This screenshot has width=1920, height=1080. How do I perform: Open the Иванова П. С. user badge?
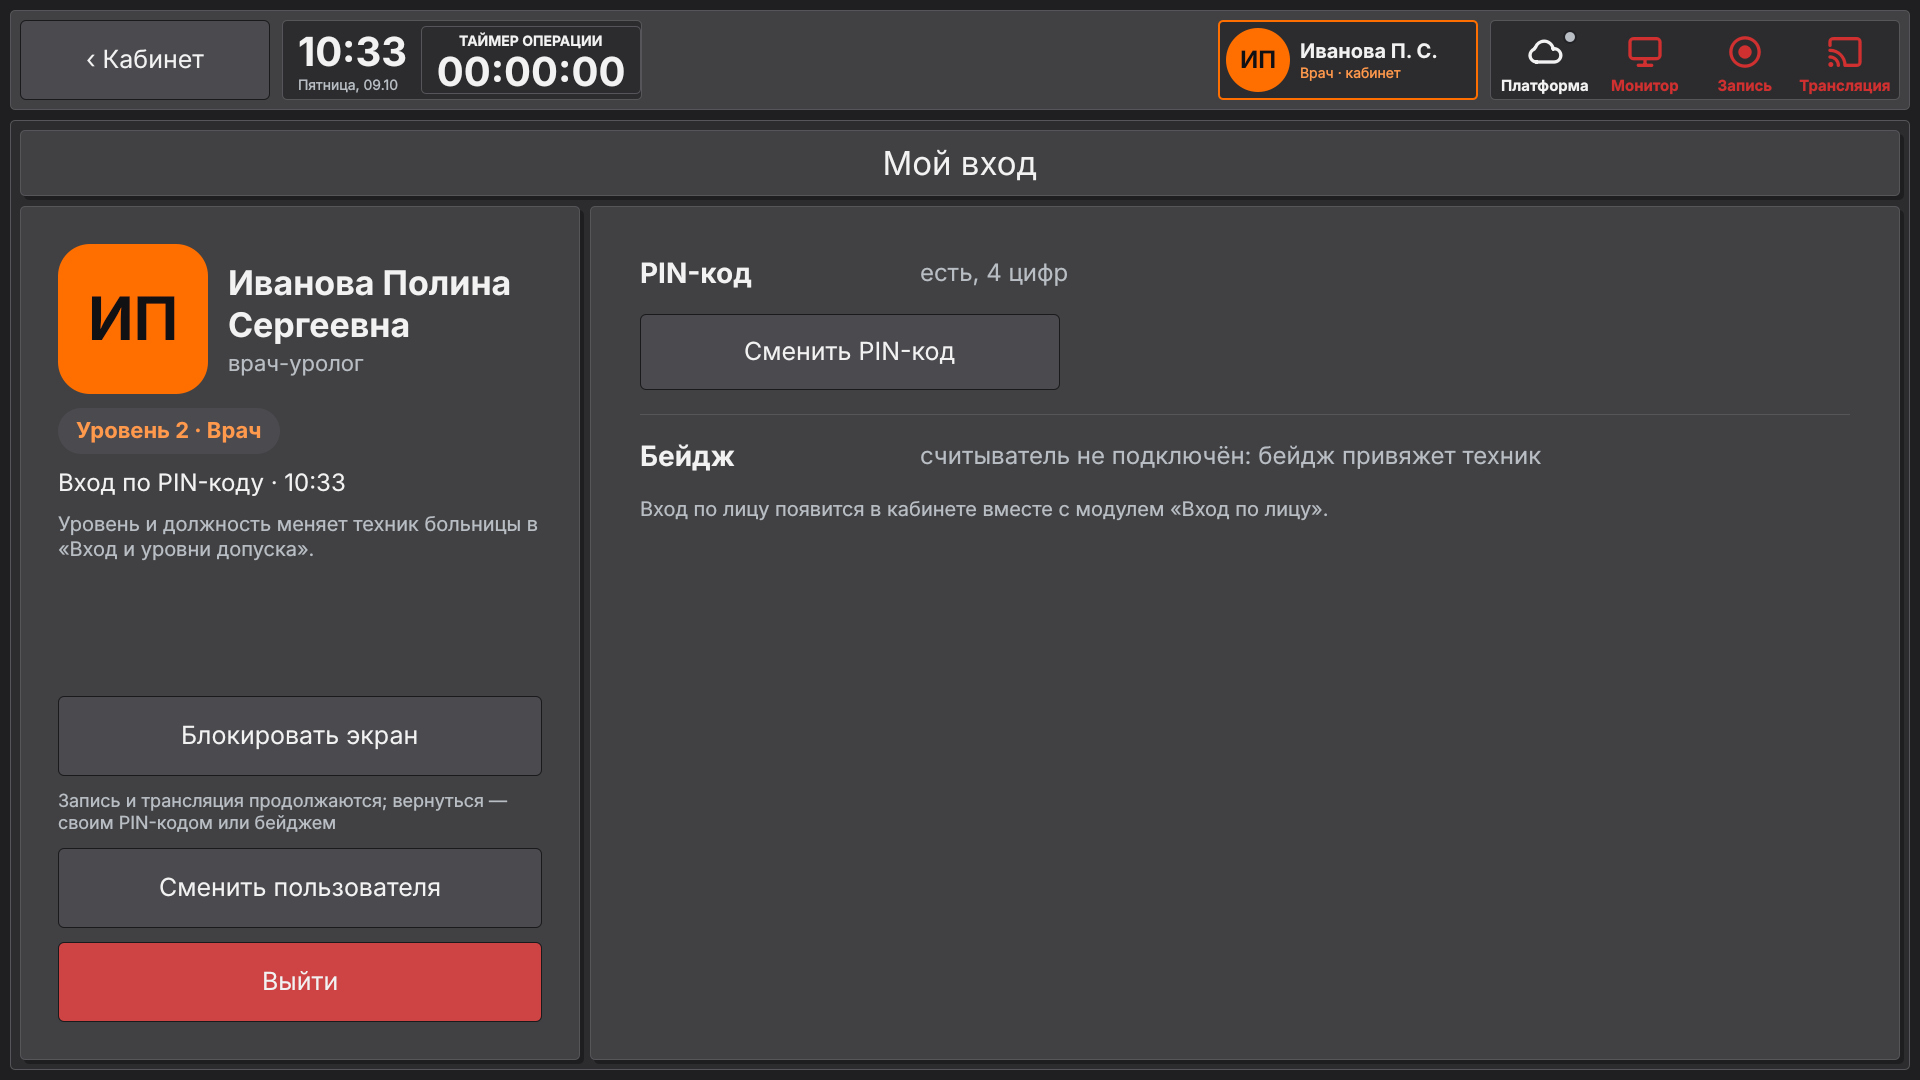tap(1347, 60)
